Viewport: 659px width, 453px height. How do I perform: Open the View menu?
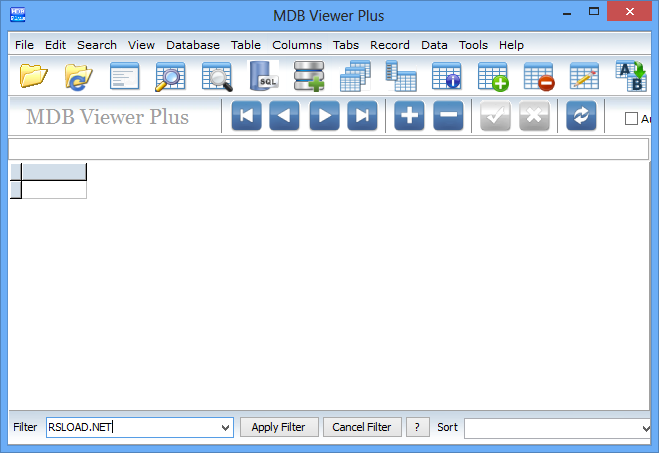pyautogui.click(x=141, y=45)
